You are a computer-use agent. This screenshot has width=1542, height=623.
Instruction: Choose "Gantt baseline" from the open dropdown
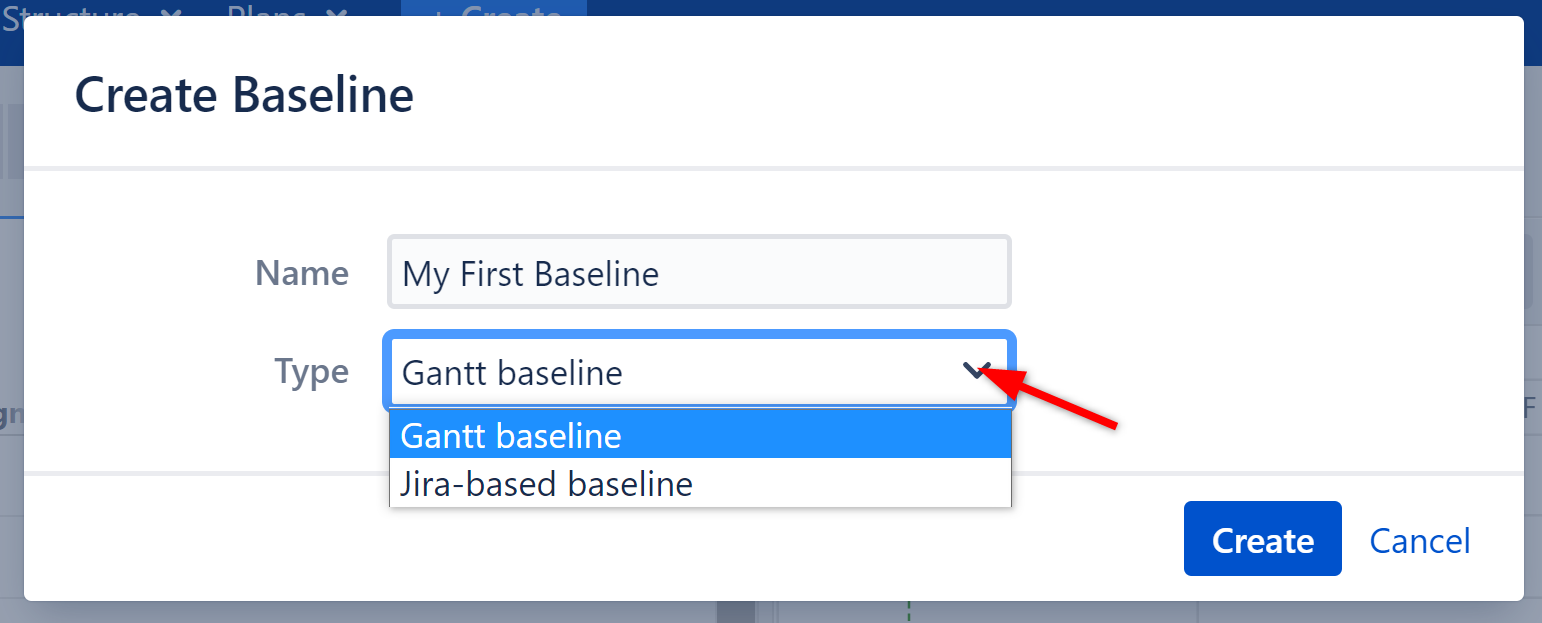pyautogui.click(x=510, y=435)
